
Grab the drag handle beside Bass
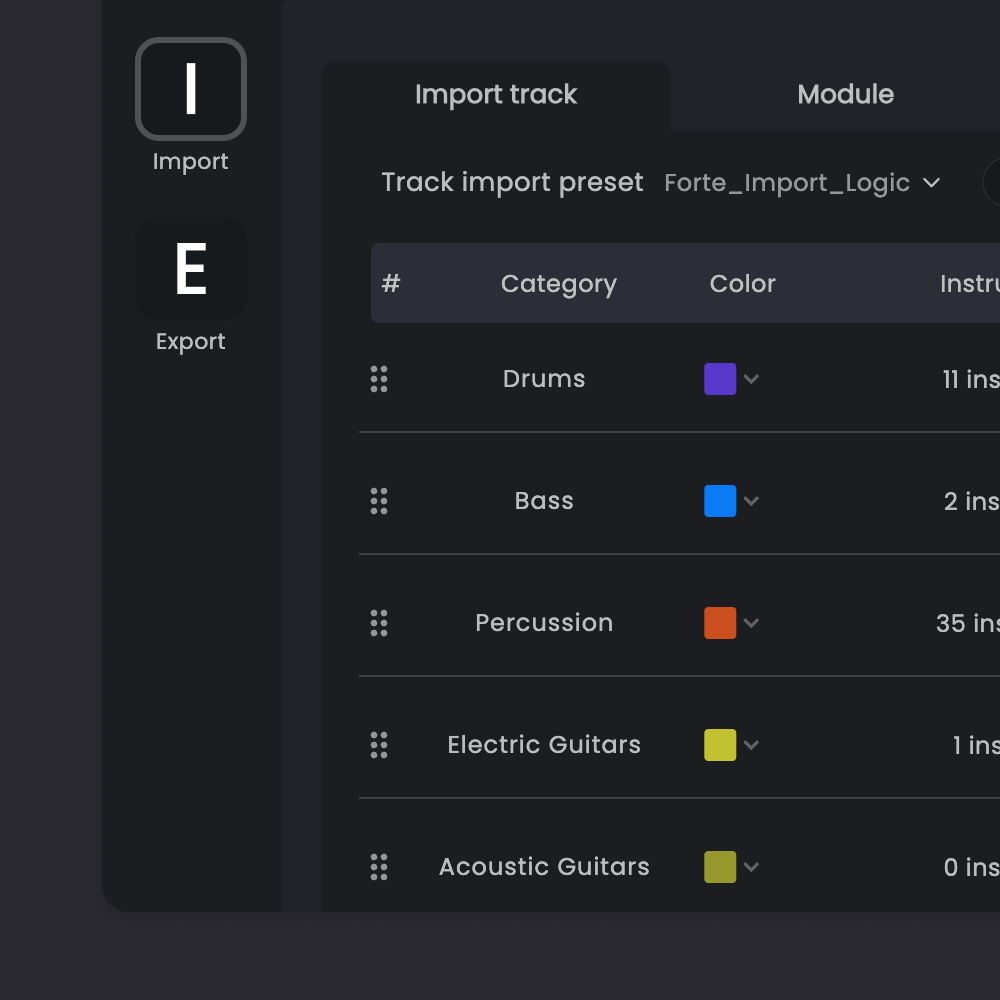(379, 501)
